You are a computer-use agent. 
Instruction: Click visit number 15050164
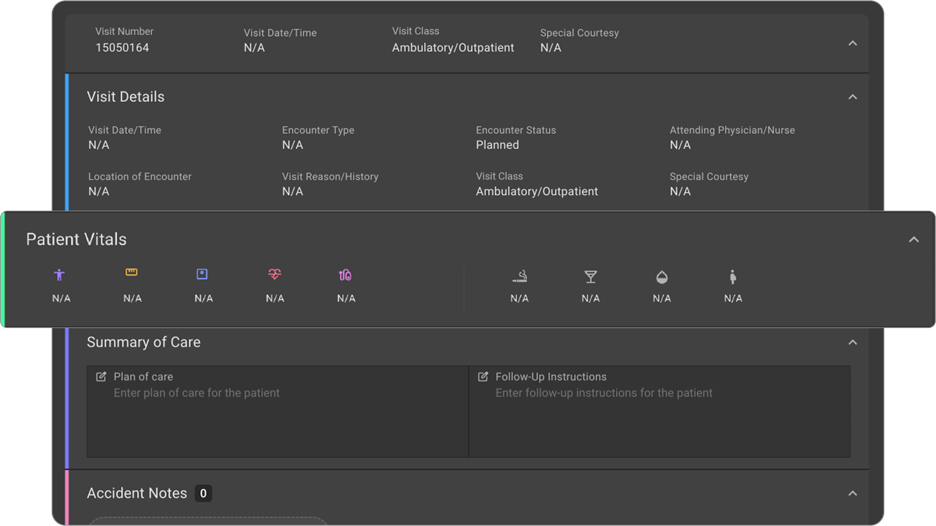(x=122, y=48)
